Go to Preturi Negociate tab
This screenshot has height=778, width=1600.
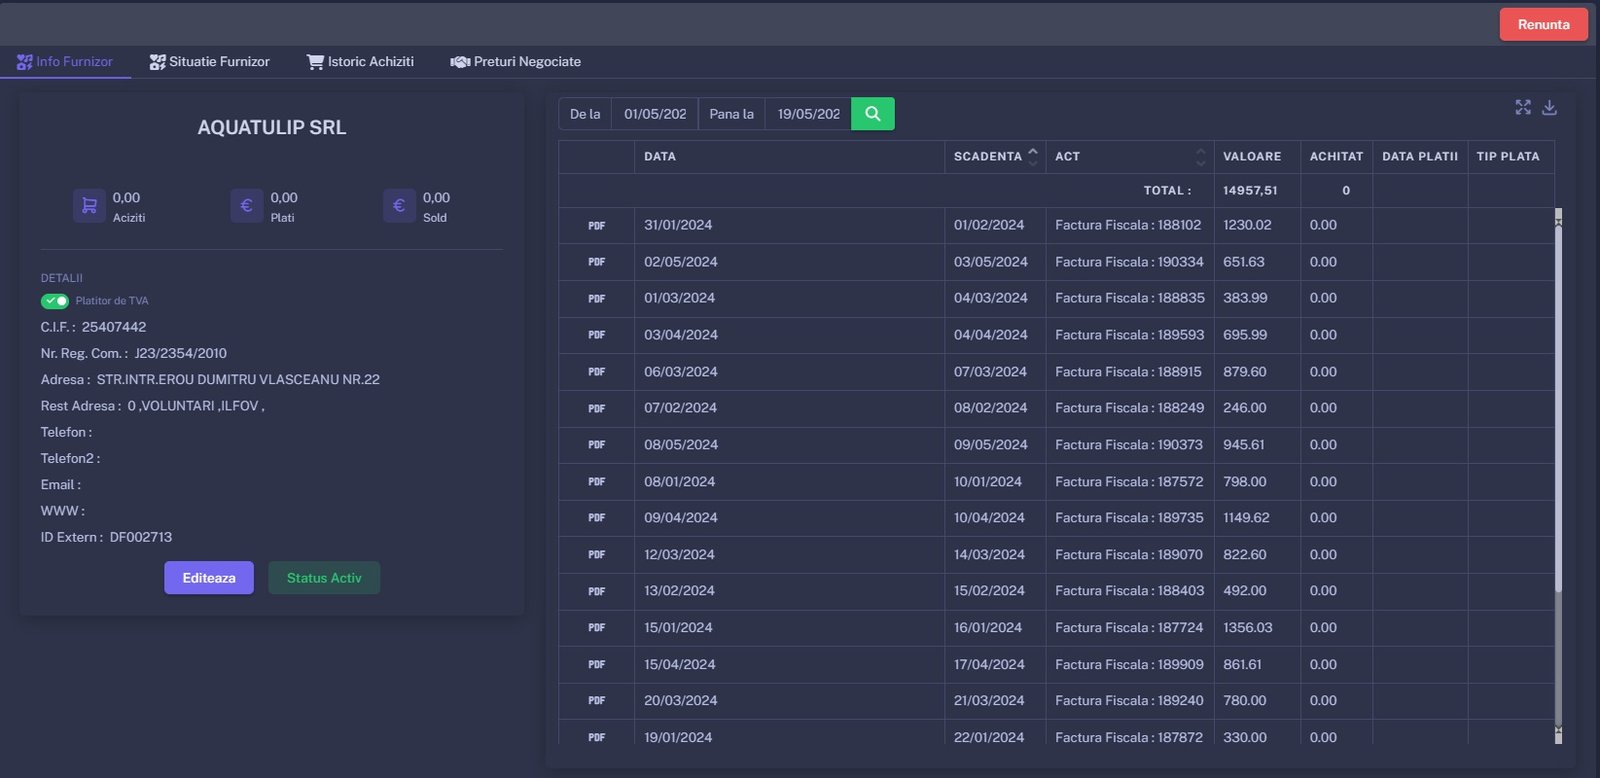click(515, 62)
